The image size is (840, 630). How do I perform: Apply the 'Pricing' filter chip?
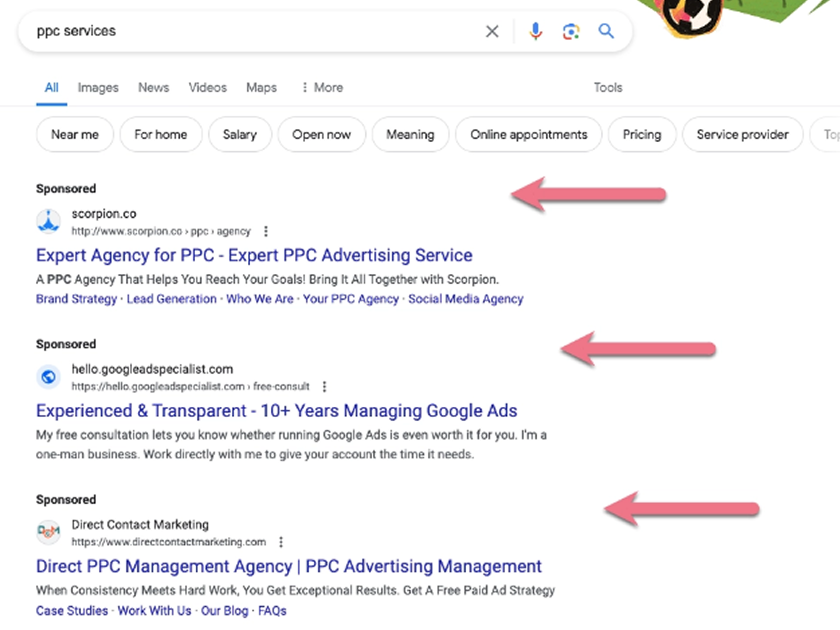(642, 134)
